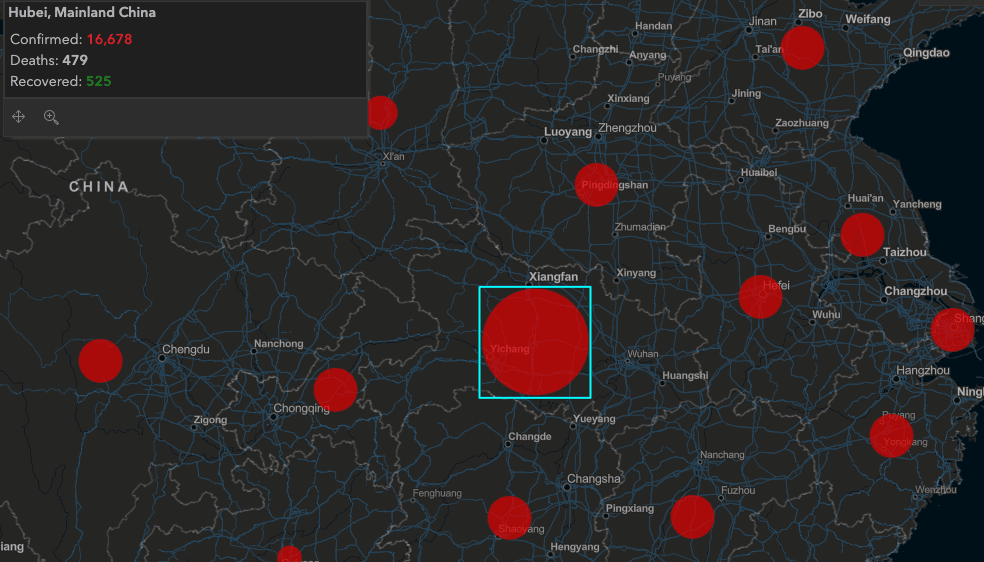Select the red circle west of Fuzhou
The width and height of the screenshot is (984, 562).
tap(692, 516)
